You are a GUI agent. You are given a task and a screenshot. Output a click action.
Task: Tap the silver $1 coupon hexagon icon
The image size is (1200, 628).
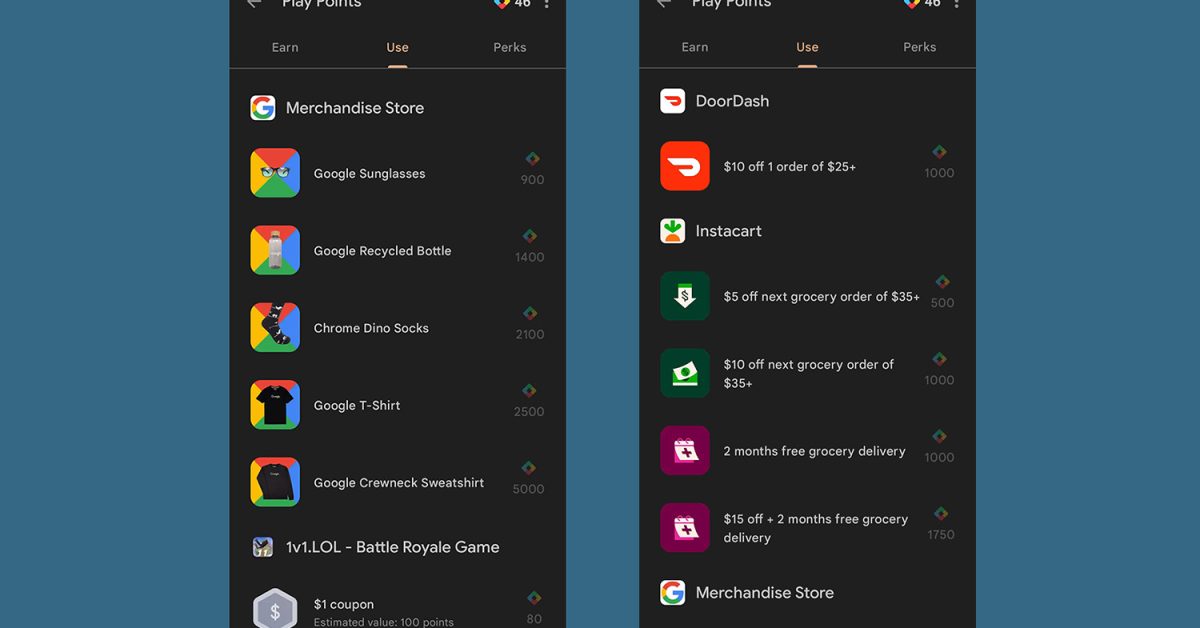tap(275, 610)
